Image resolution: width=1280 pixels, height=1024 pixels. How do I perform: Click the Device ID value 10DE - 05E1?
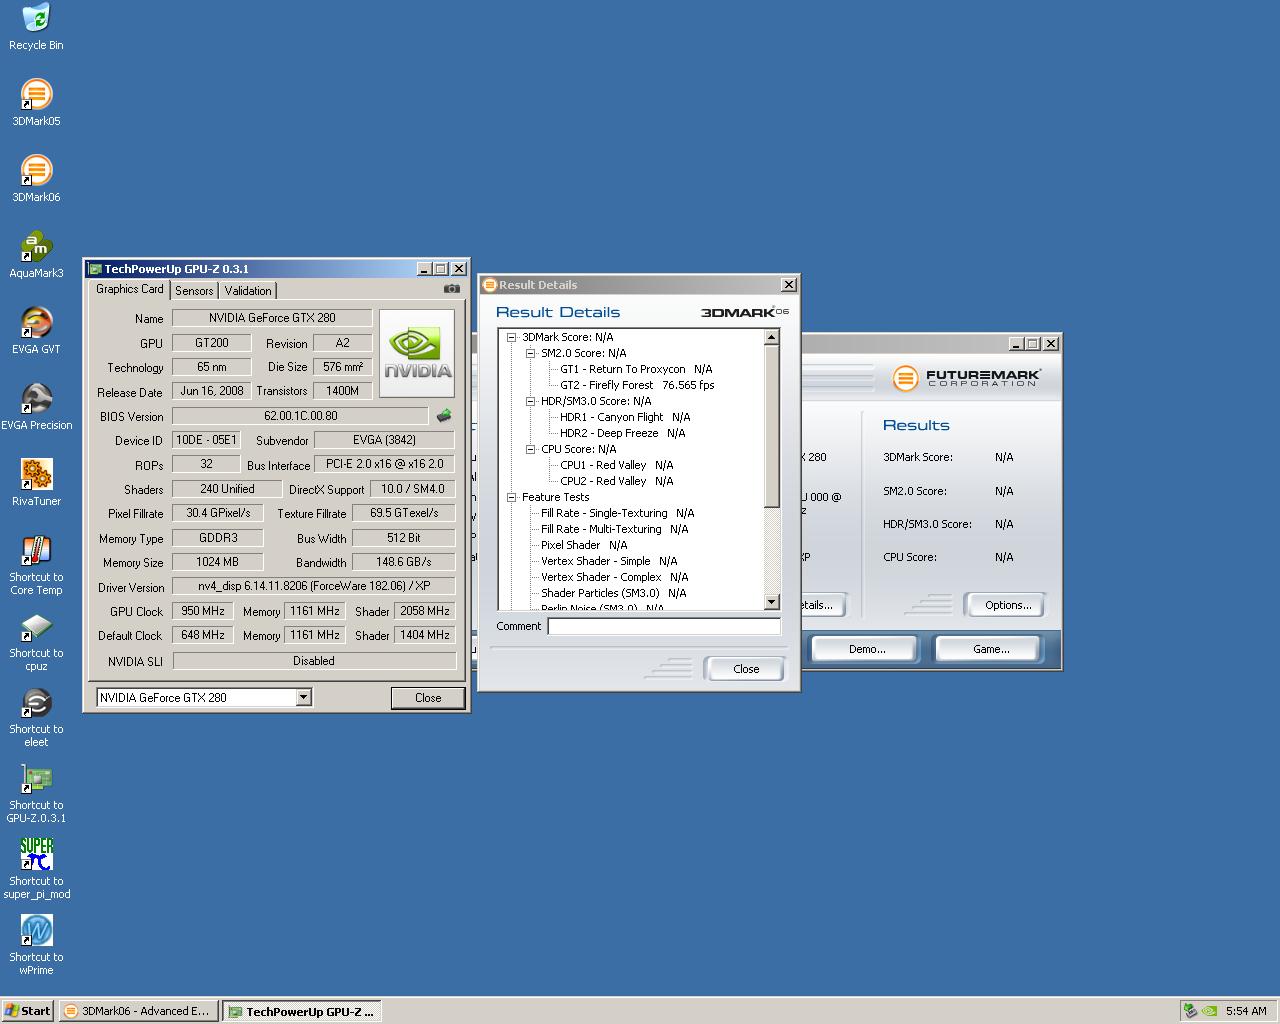tap(205, 440)
